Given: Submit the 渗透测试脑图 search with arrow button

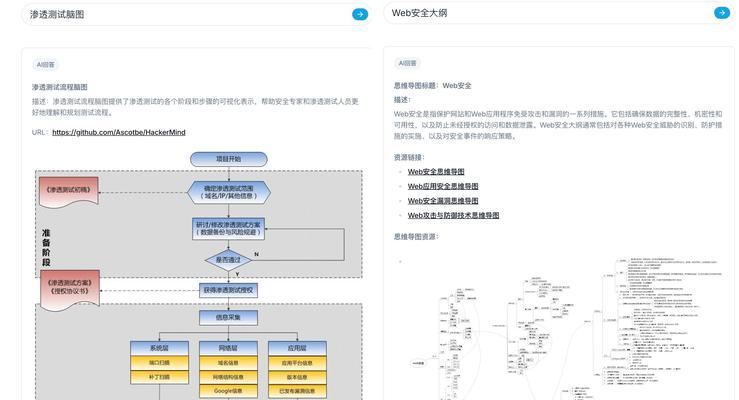Looking at the screenshot, I should (360, 14).
